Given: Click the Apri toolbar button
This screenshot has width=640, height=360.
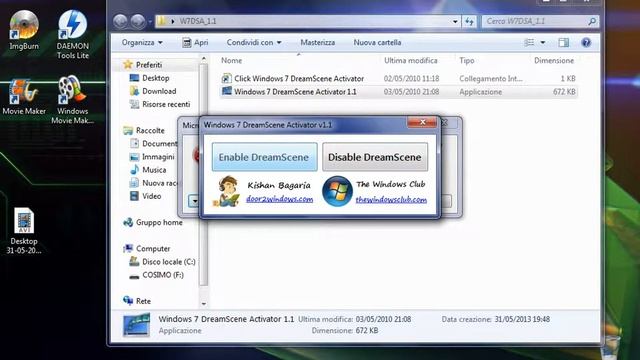Looking at the screenshot, I should 195,42.
